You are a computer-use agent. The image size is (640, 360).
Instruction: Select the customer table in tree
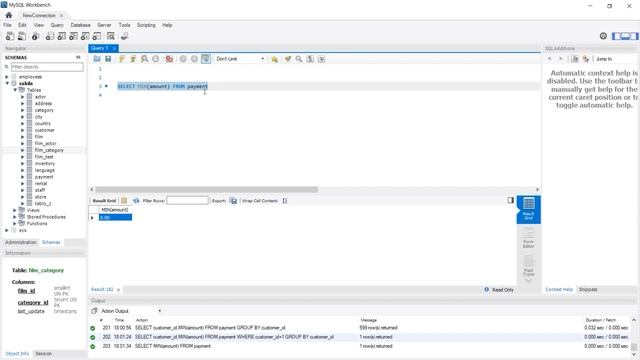44,130
